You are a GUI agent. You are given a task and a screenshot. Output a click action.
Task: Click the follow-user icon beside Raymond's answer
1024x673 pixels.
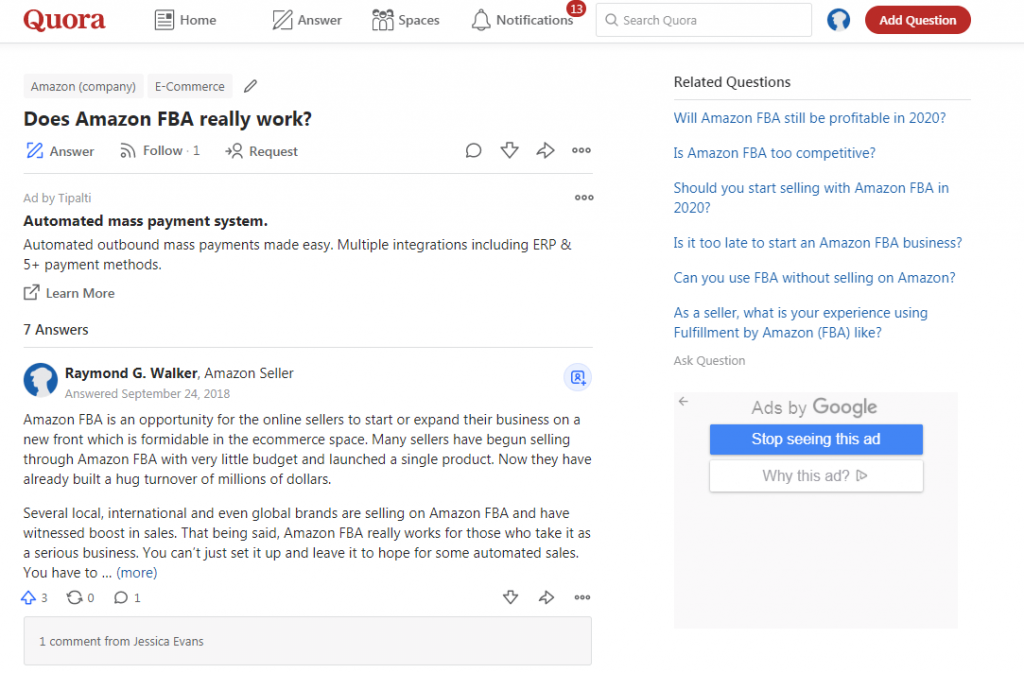click(x=578, y=377)
